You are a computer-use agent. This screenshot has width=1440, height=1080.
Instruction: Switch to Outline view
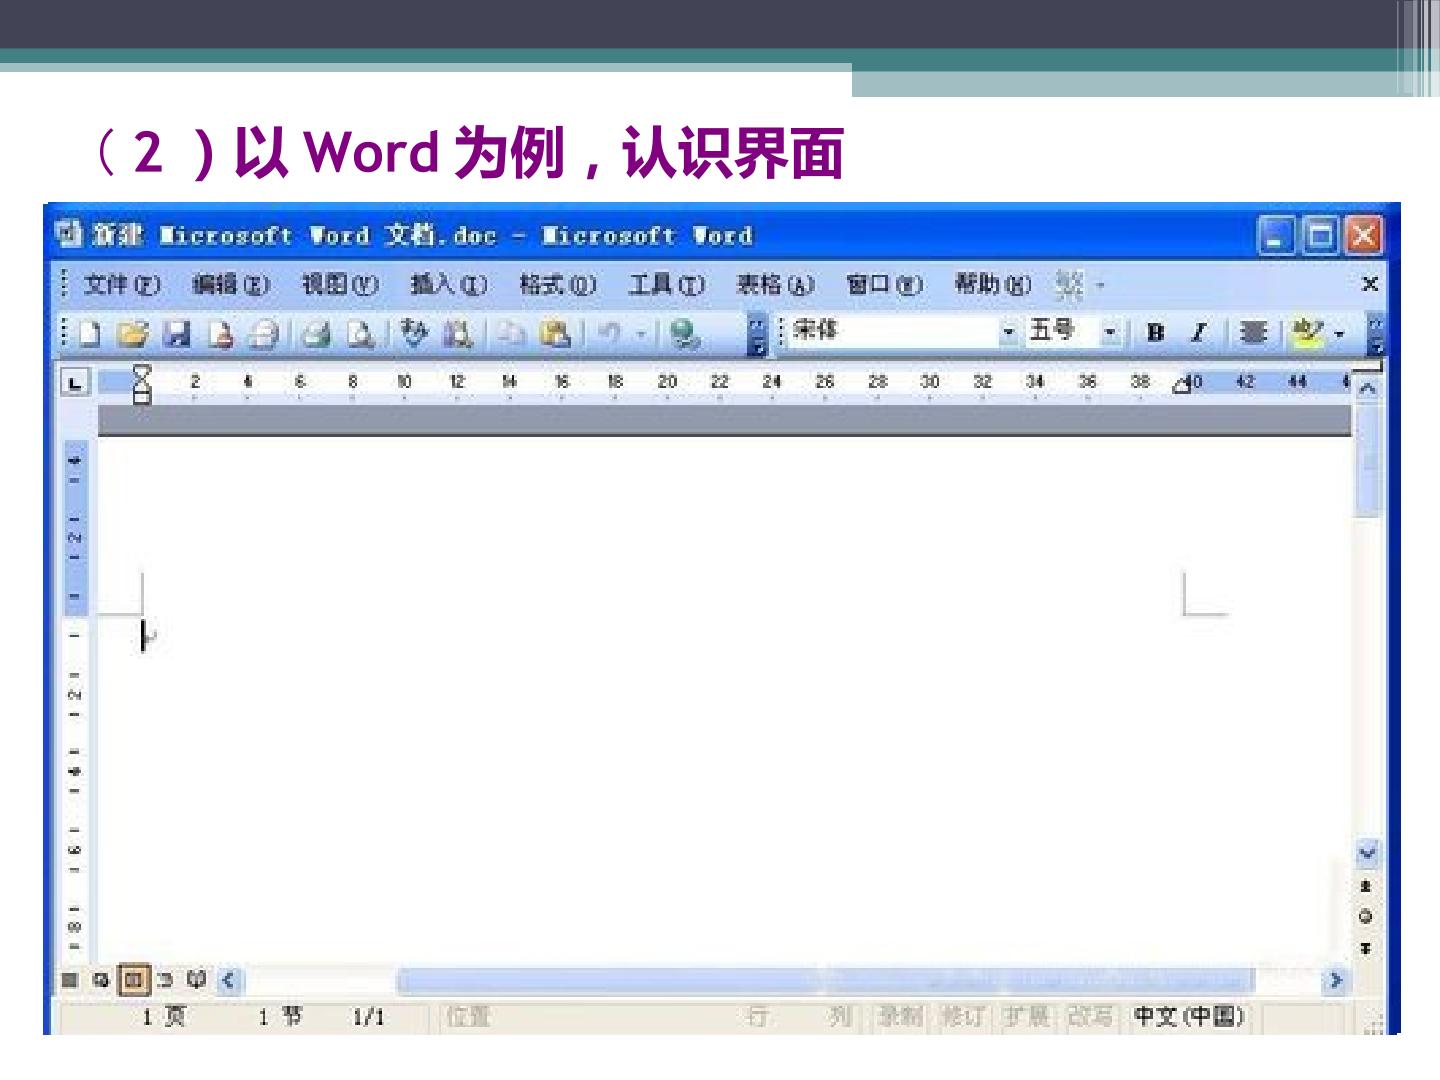pyautogui.click(x=166, y=979)
